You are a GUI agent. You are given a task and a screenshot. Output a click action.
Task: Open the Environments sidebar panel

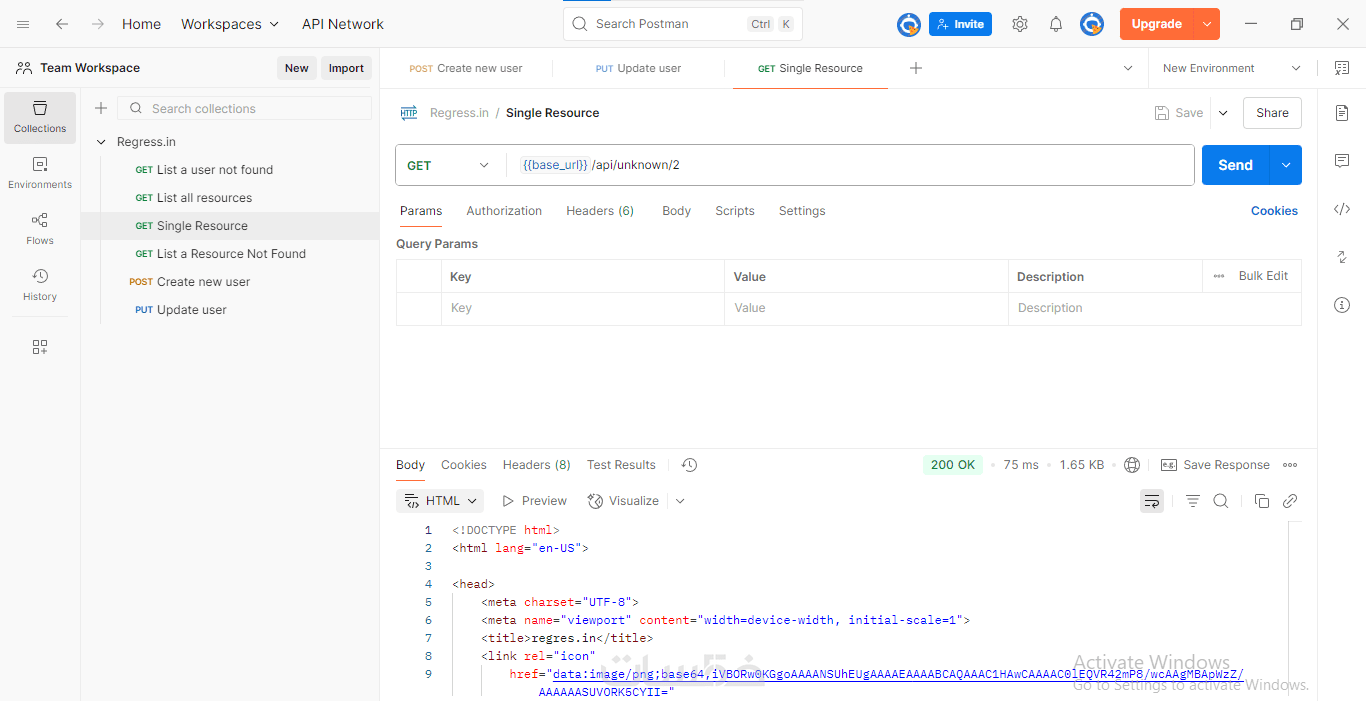[40, 171]
